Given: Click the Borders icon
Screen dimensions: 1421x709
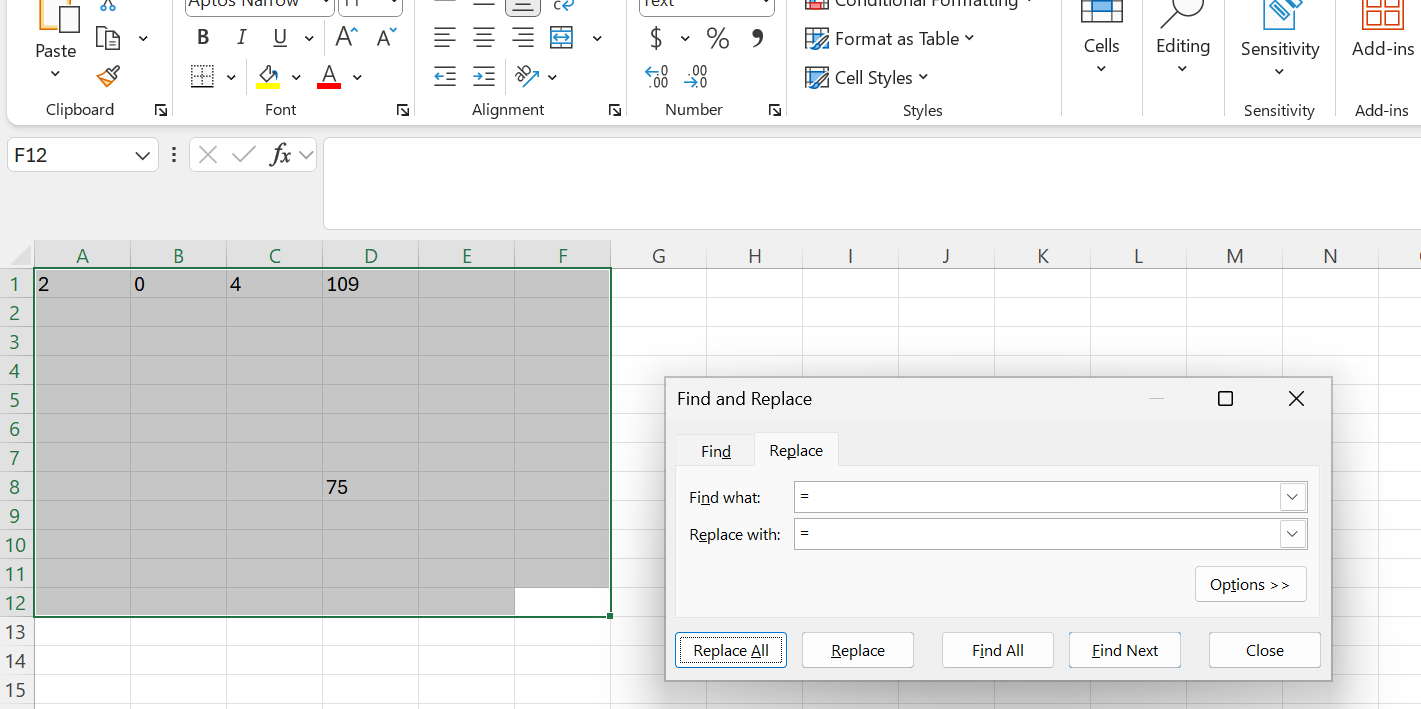Looking at the screenshot, I should pos(203,77).
